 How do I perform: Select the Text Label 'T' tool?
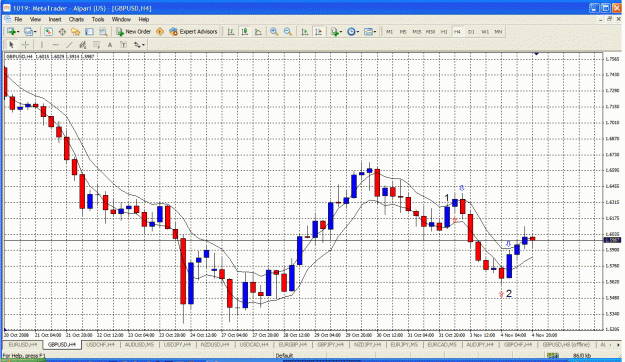pyautogui.click(x=124, y=45)
